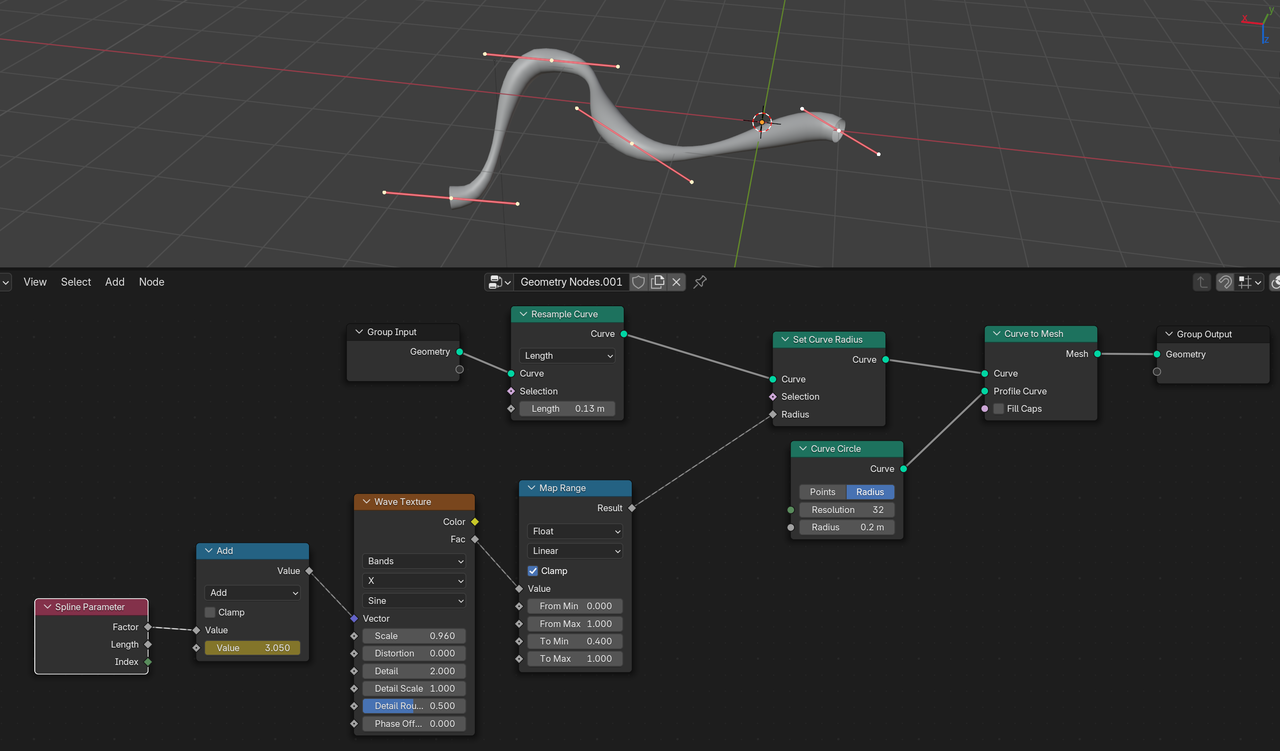This screenshot has width=1280, height=751.
Task: Click the Add node Value 3.050 field
Action: (253, 648)
